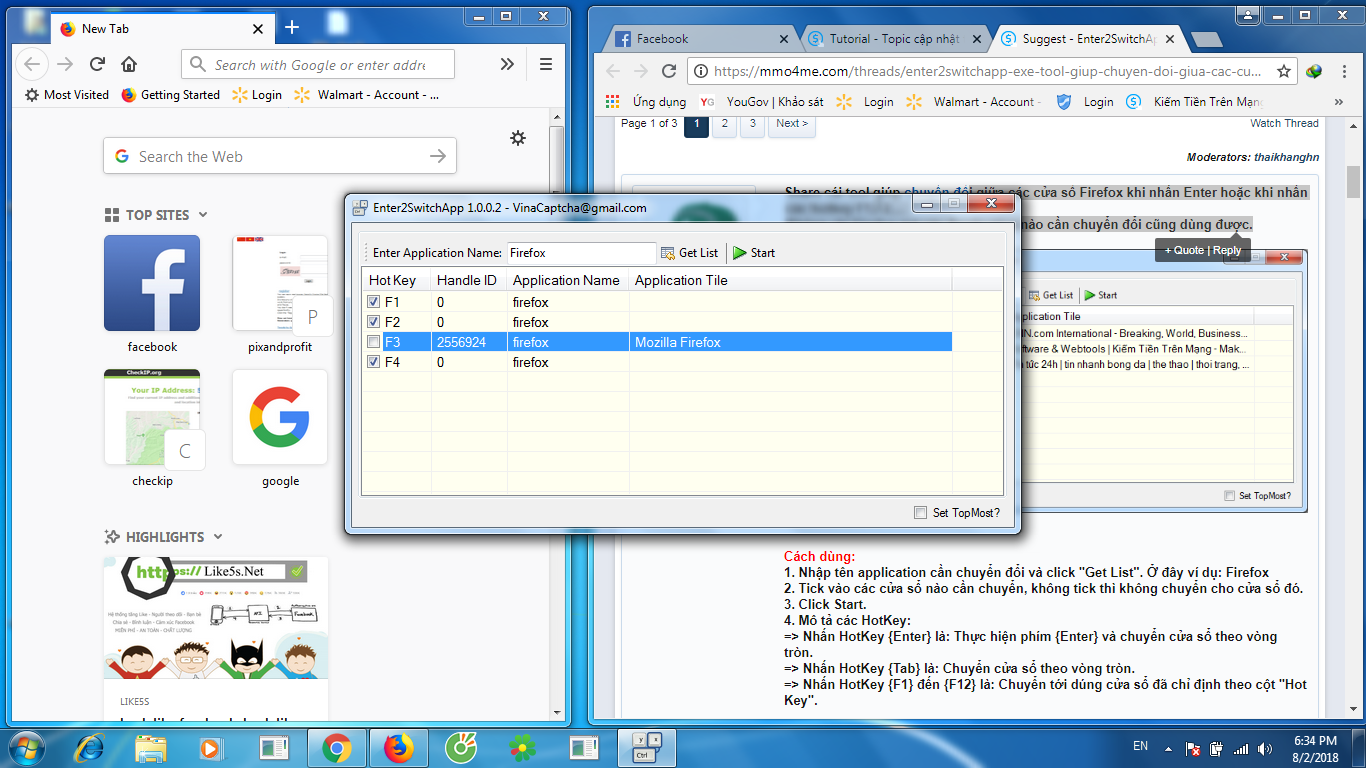Switch to the Tutorial tab in Chrome
Viewport: 1366px width, 768px height.
click(894, 39)
